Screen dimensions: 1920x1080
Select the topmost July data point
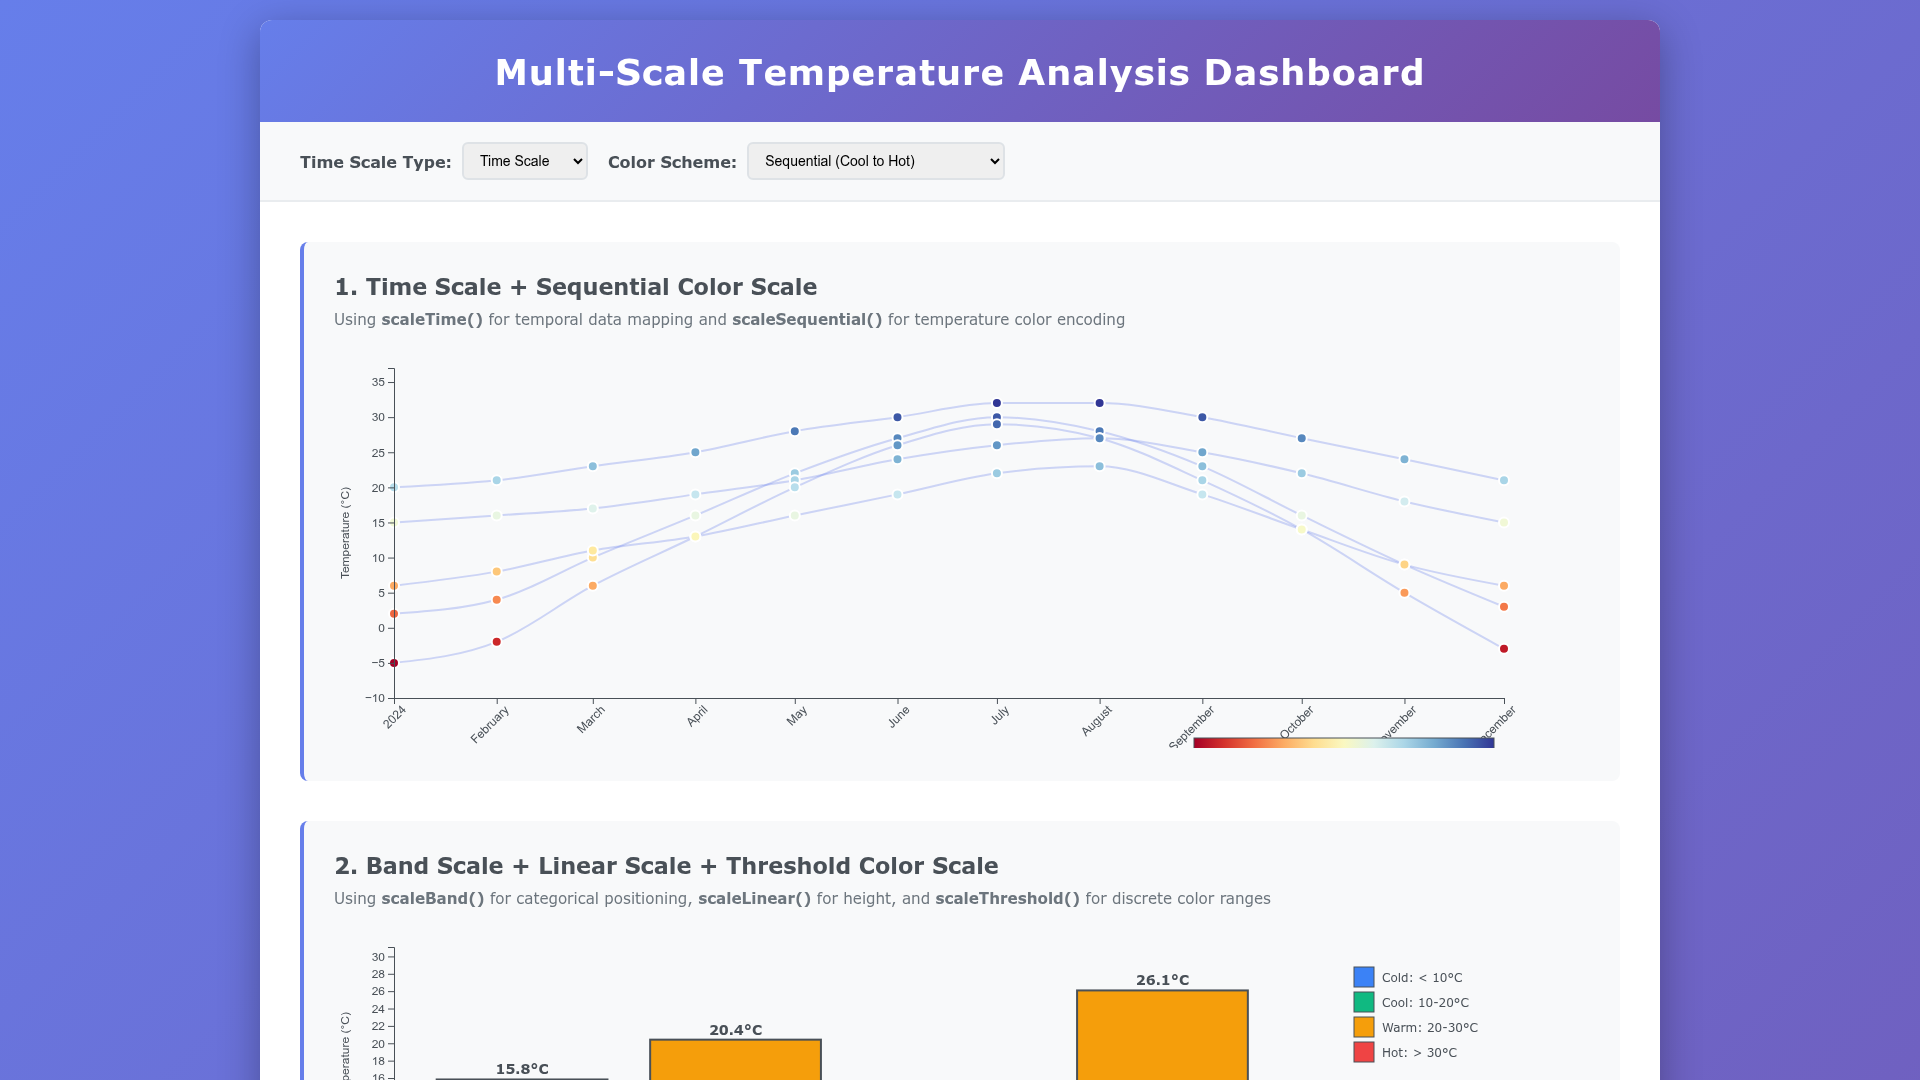(997, 403)
